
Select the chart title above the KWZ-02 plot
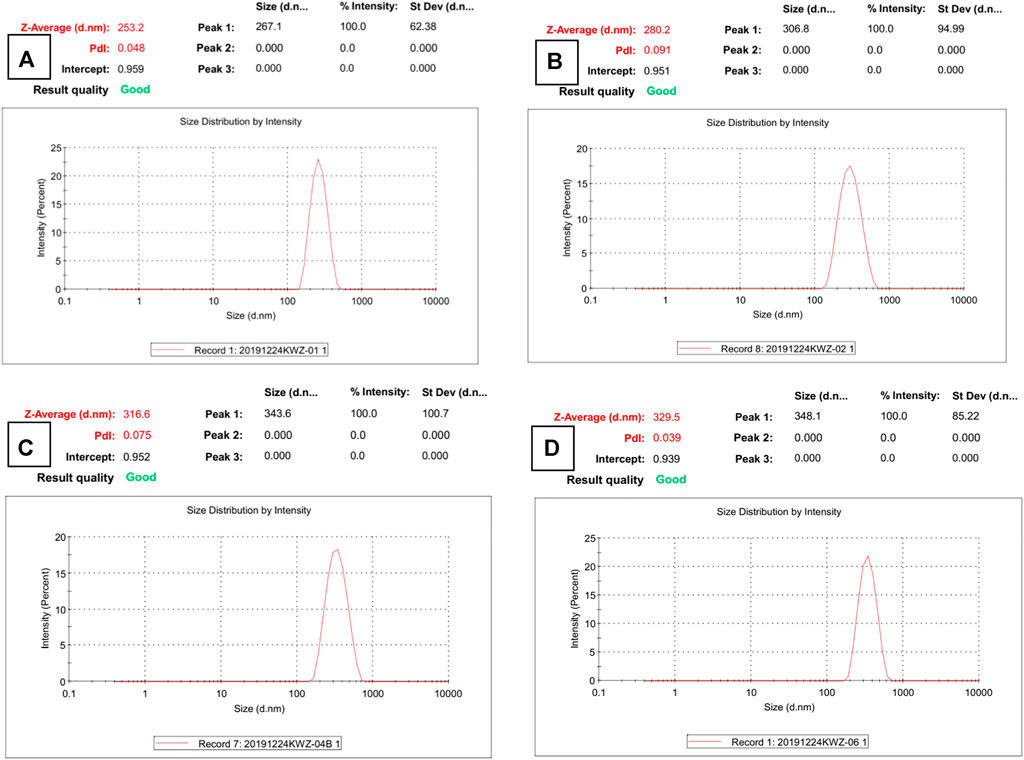coord(767,123)
